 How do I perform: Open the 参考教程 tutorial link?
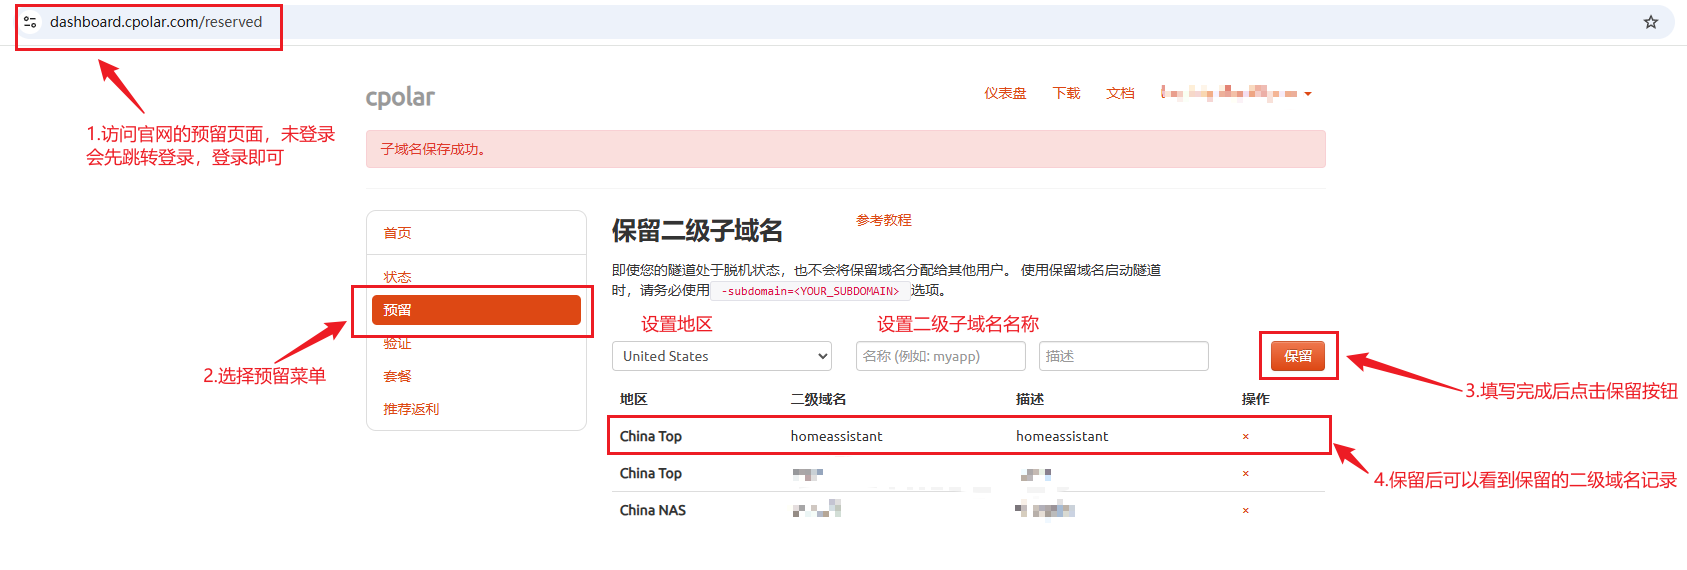click(x=883, y=220)
